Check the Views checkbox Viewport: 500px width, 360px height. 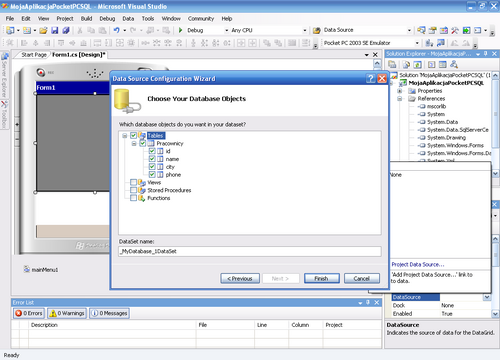point(133,182)
